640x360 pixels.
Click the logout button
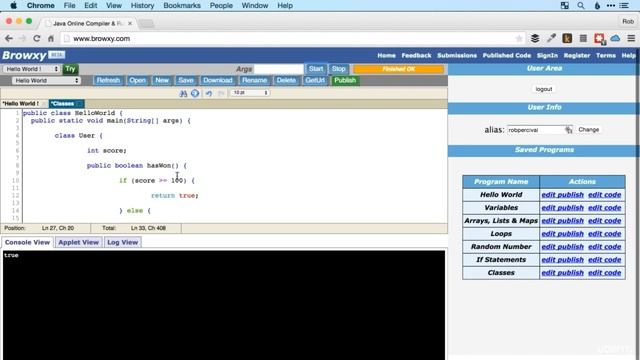pos(544,89)
